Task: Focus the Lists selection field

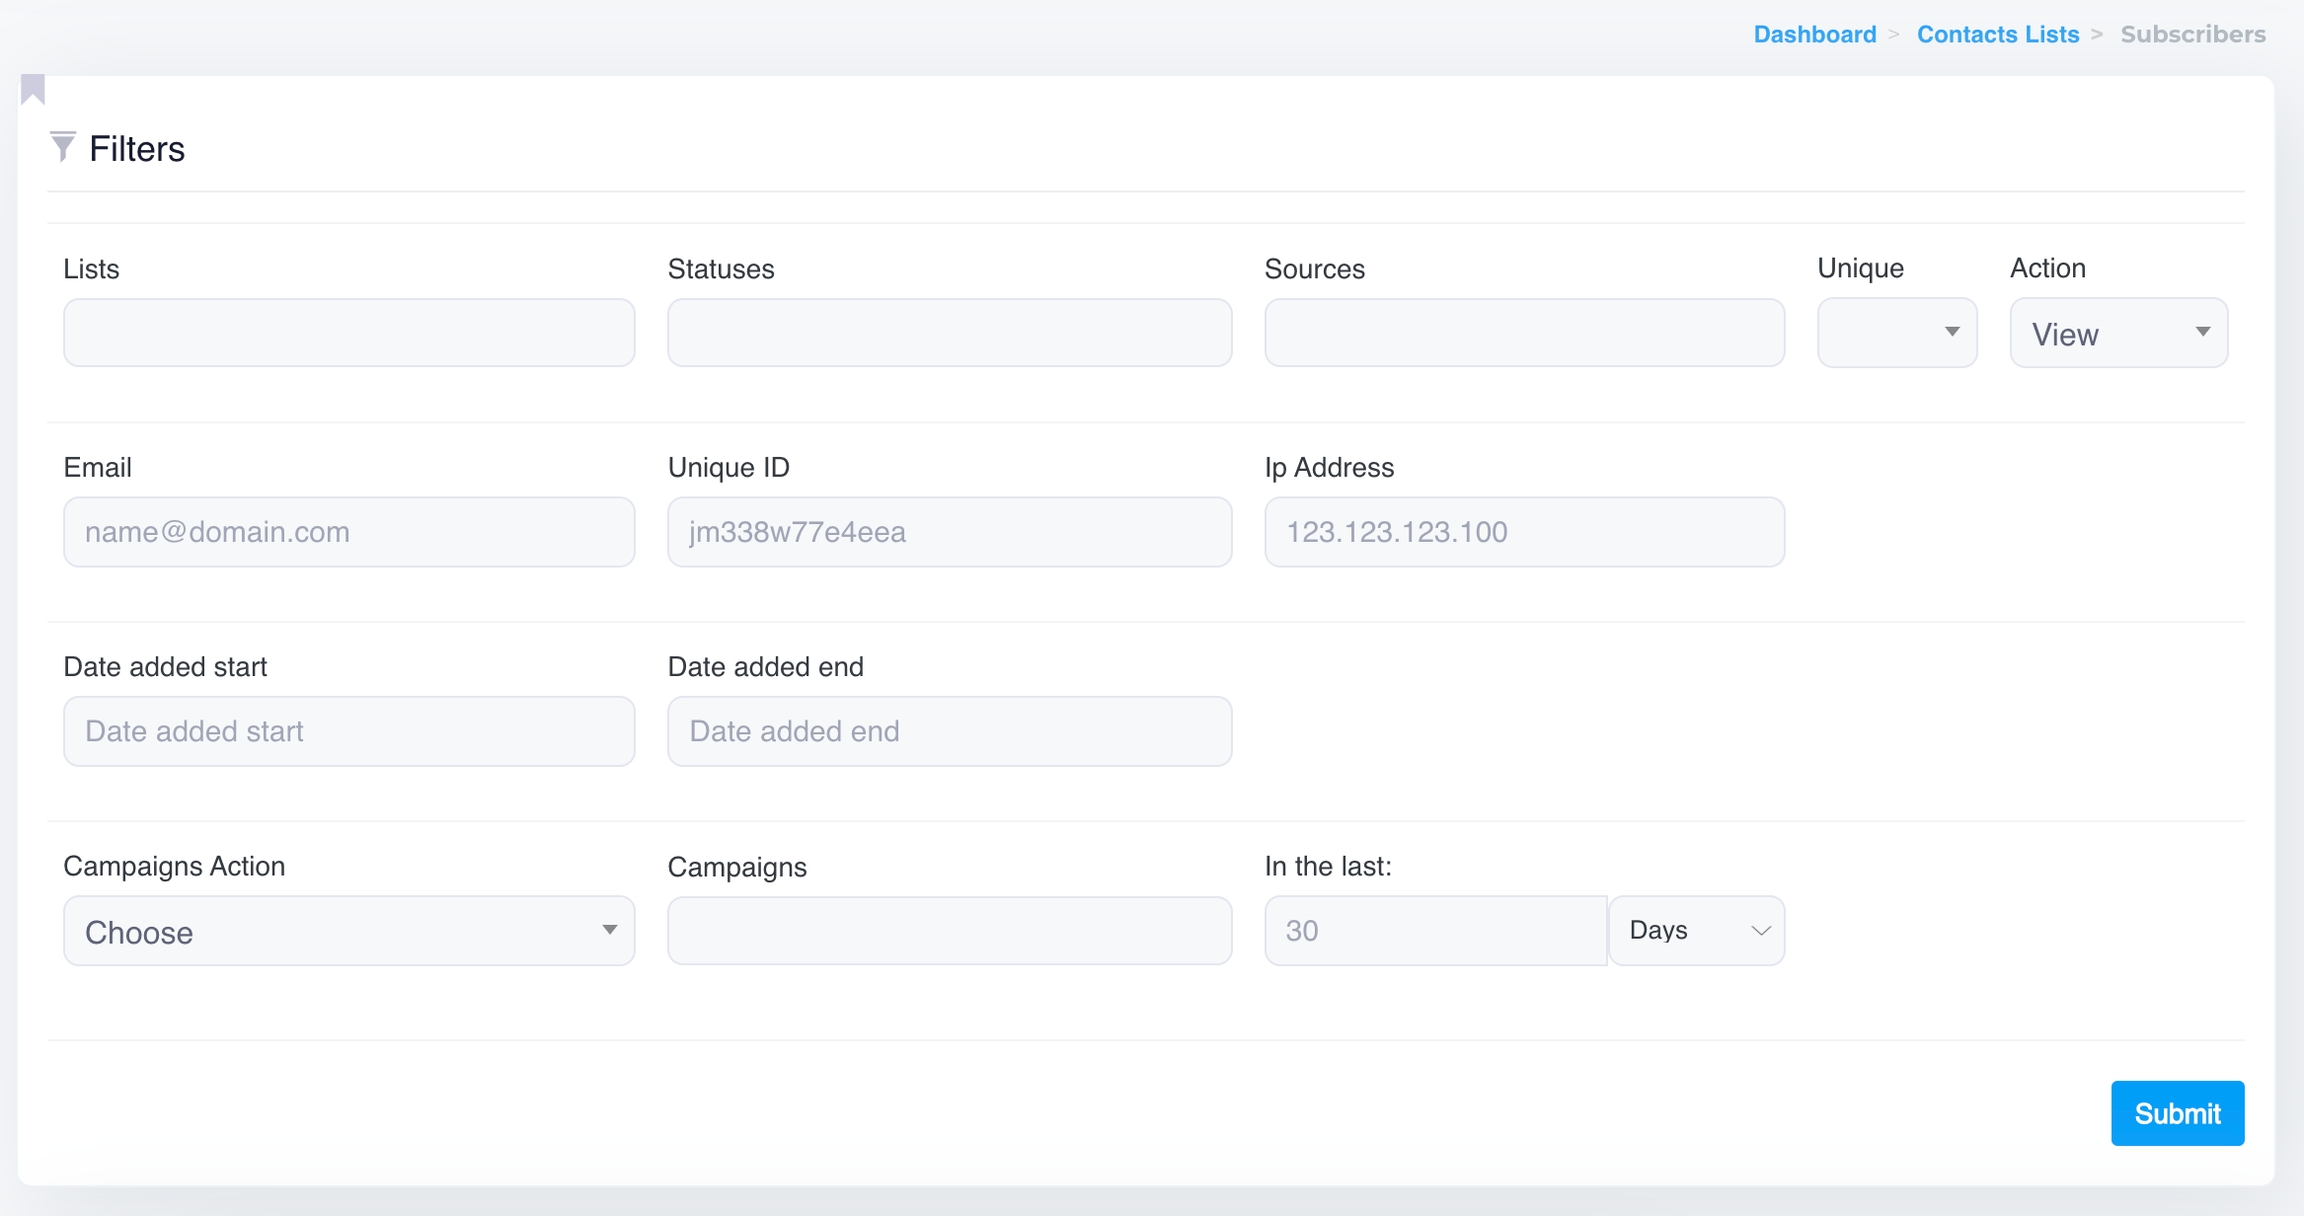Action: point(349,333)
